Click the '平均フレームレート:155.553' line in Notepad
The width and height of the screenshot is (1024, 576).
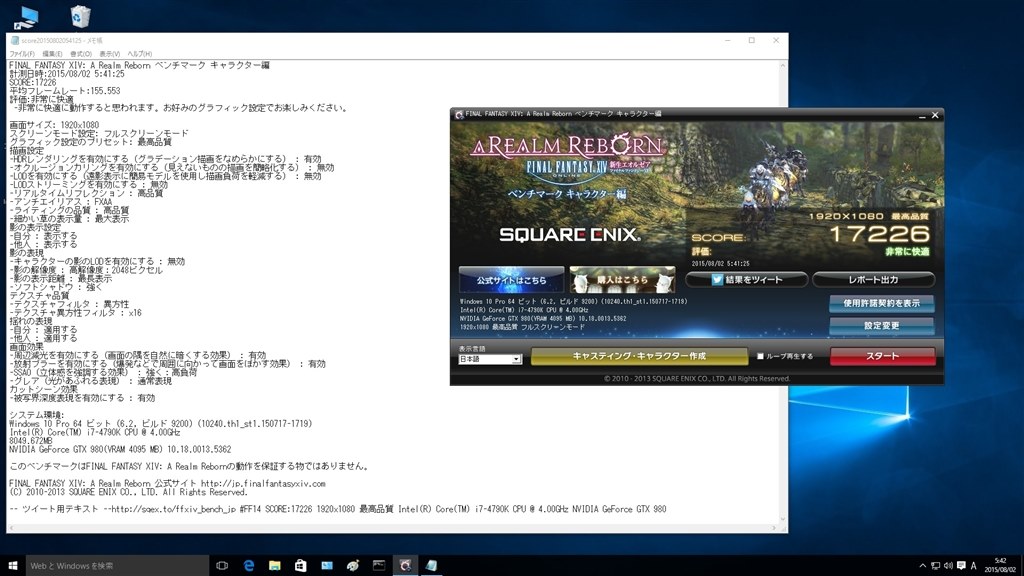[x=65, y=91]
